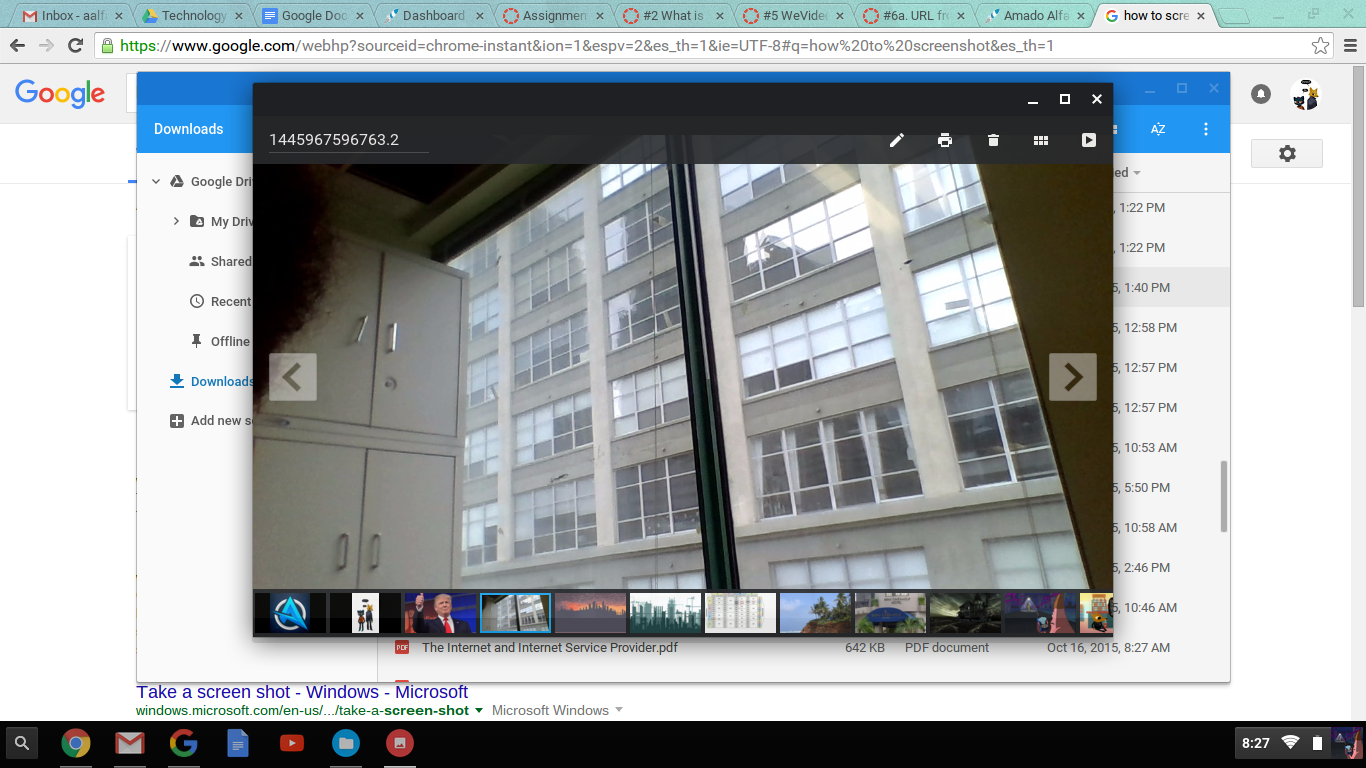The image size is (1366, 768).
Task: Click the pencil edit icon in gallery
Action: [897, 140]
